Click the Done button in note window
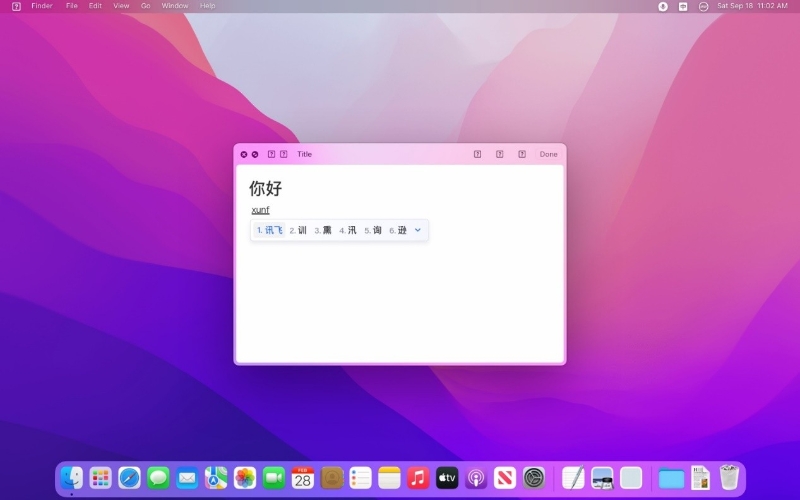This screenshot has width=800, height=500. click(548, 154)
